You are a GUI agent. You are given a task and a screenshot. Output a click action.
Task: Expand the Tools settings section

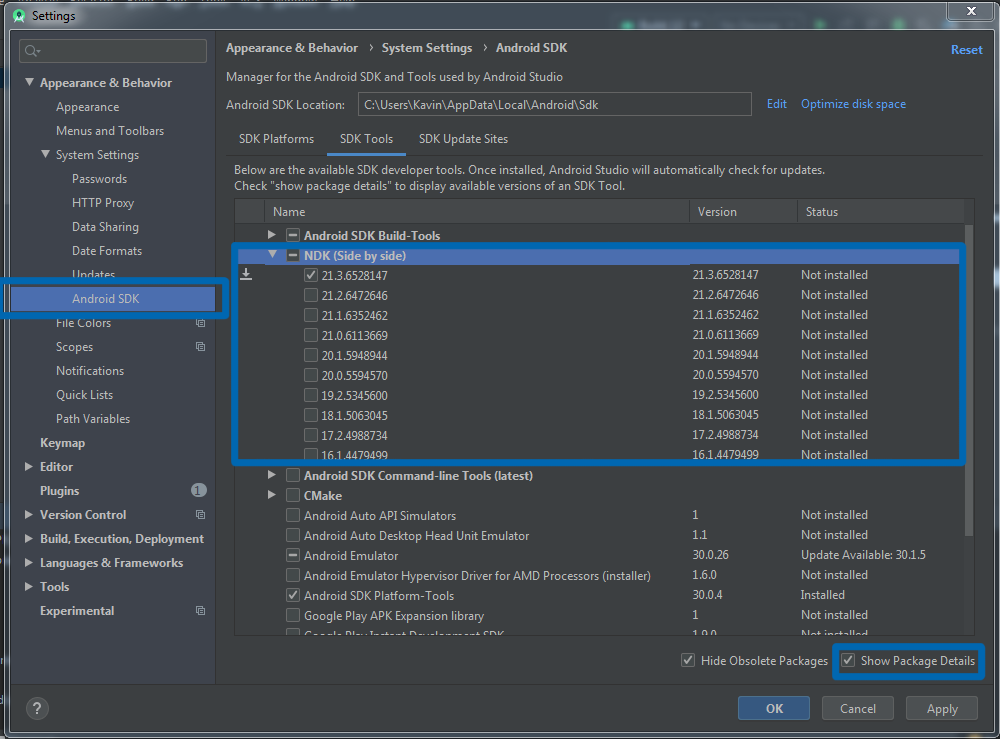click(x=29, y=587)
